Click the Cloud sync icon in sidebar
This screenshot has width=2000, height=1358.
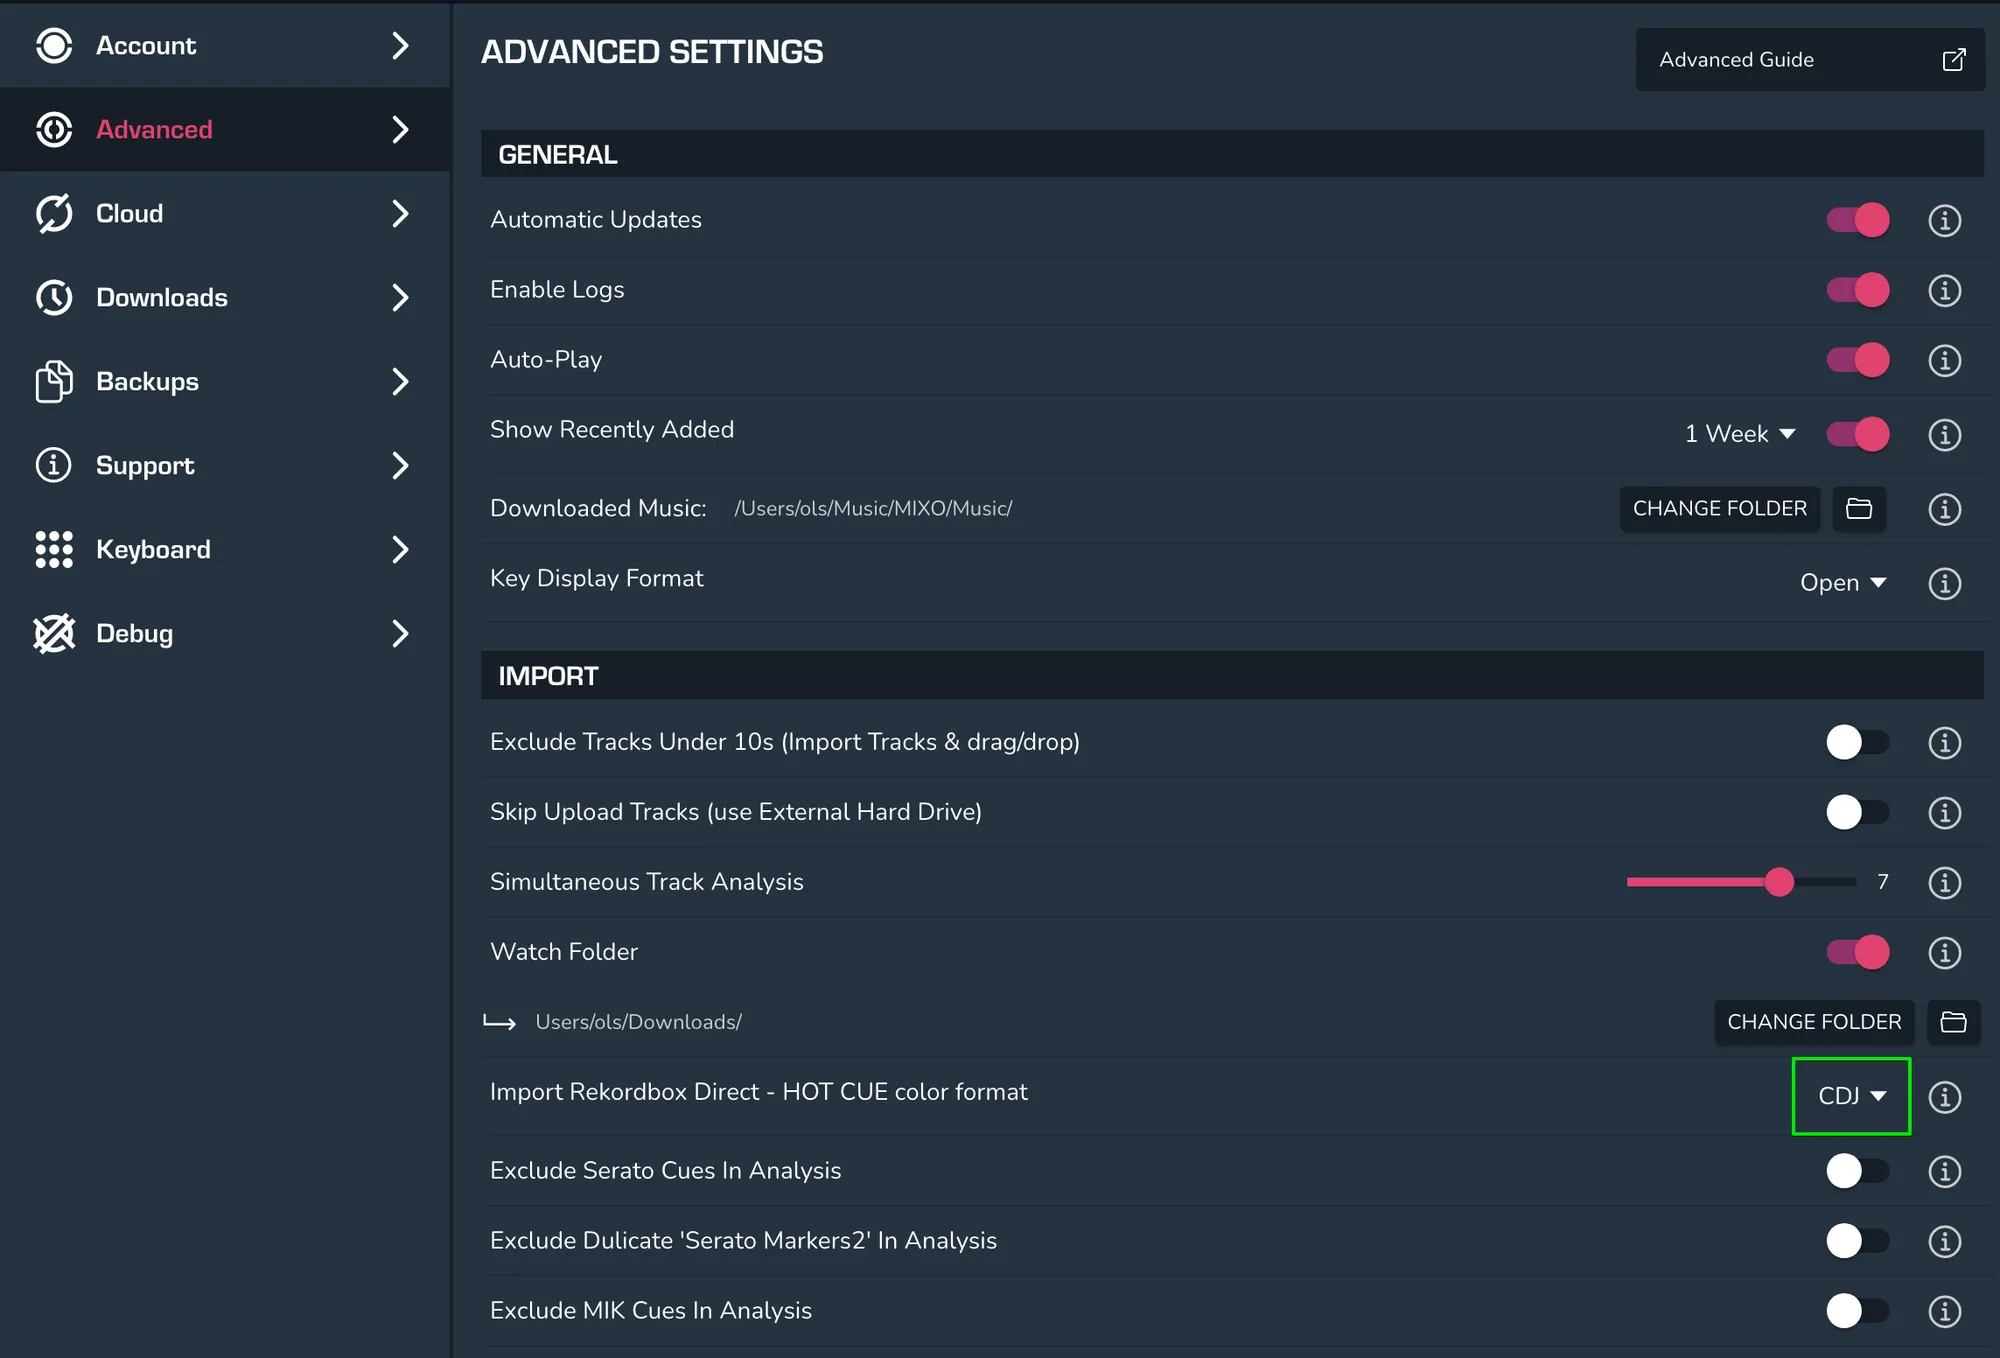(x=54, y=213)
